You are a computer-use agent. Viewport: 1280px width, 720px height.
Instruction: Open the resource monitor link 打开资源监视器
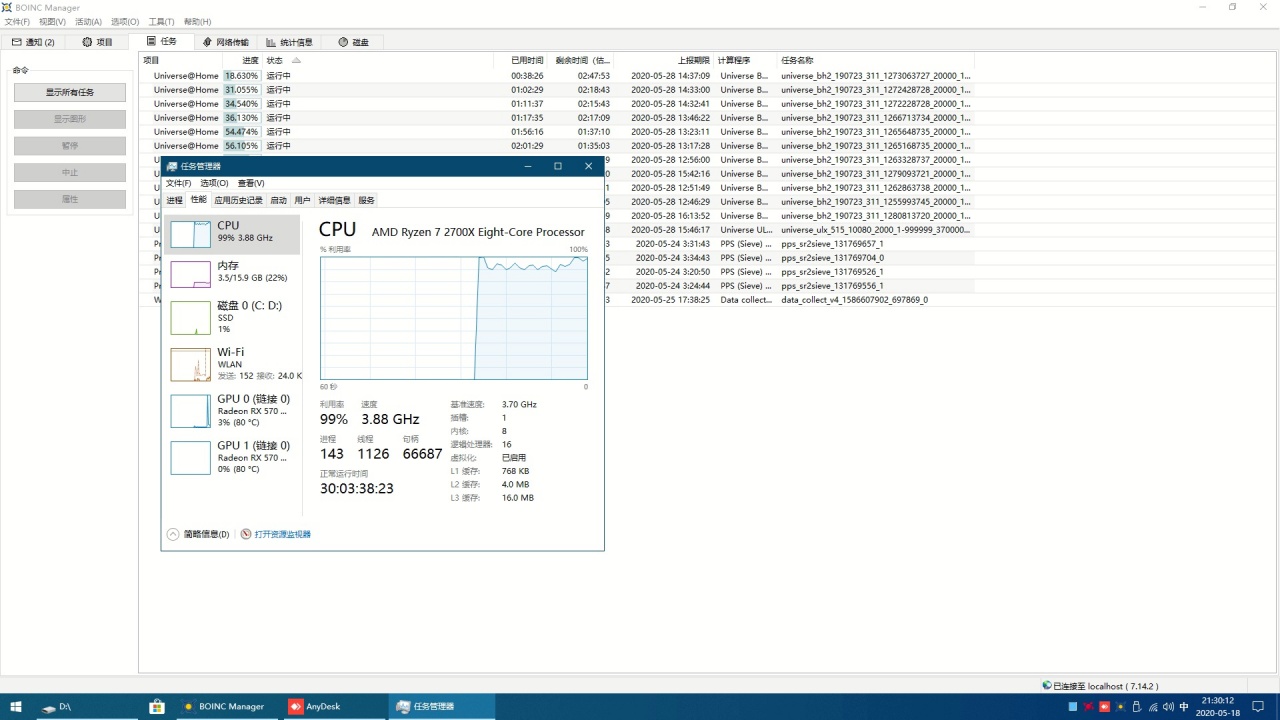(x=282, y=534)
